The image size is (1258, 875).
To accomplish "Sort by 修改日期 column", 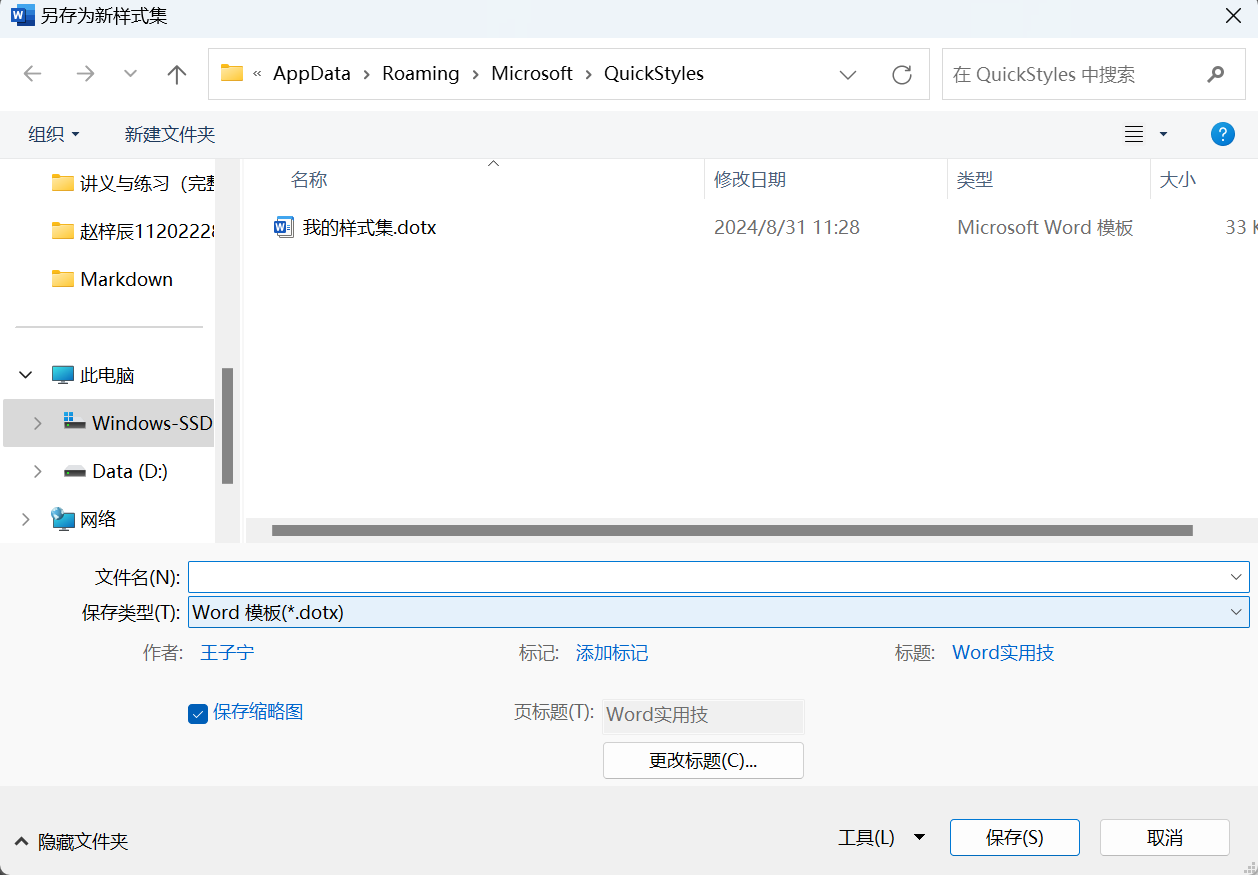I will click(750, 180).
